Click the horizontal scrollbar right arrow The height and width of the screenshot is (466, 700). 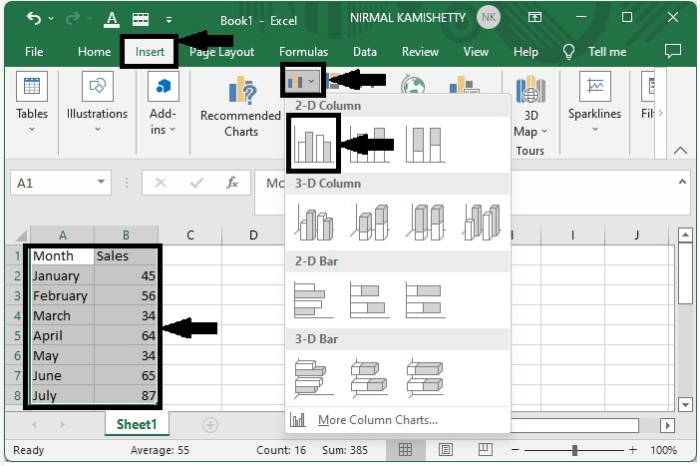[667, 425]
